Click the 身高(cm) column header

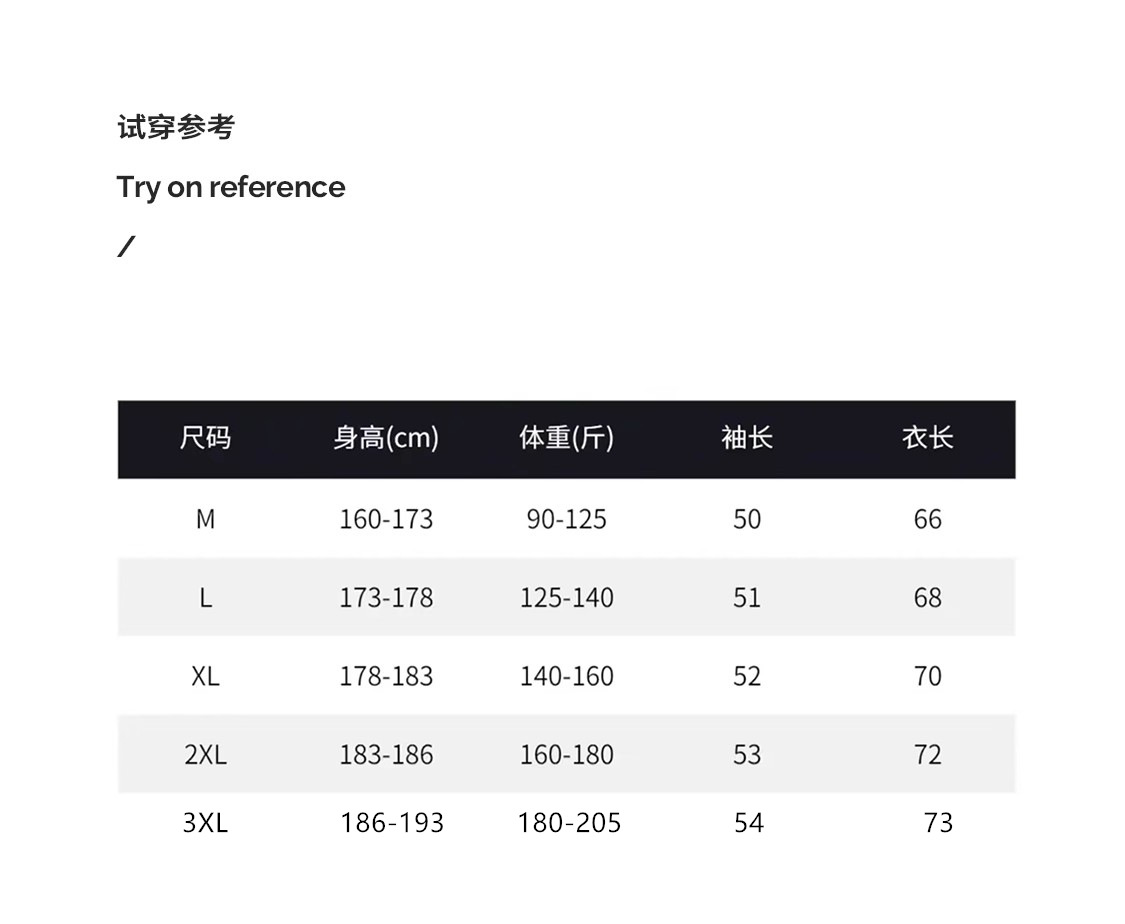pos(386,438)
